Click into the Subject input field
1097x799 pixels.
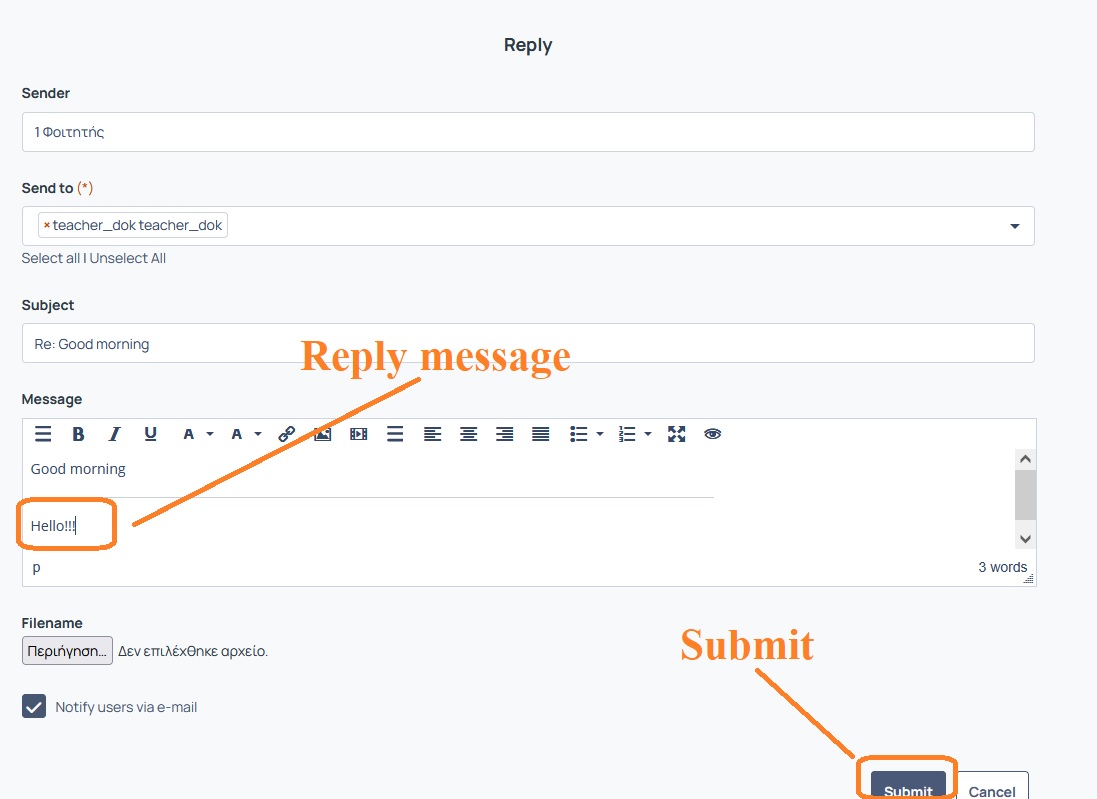coord(527,343)
